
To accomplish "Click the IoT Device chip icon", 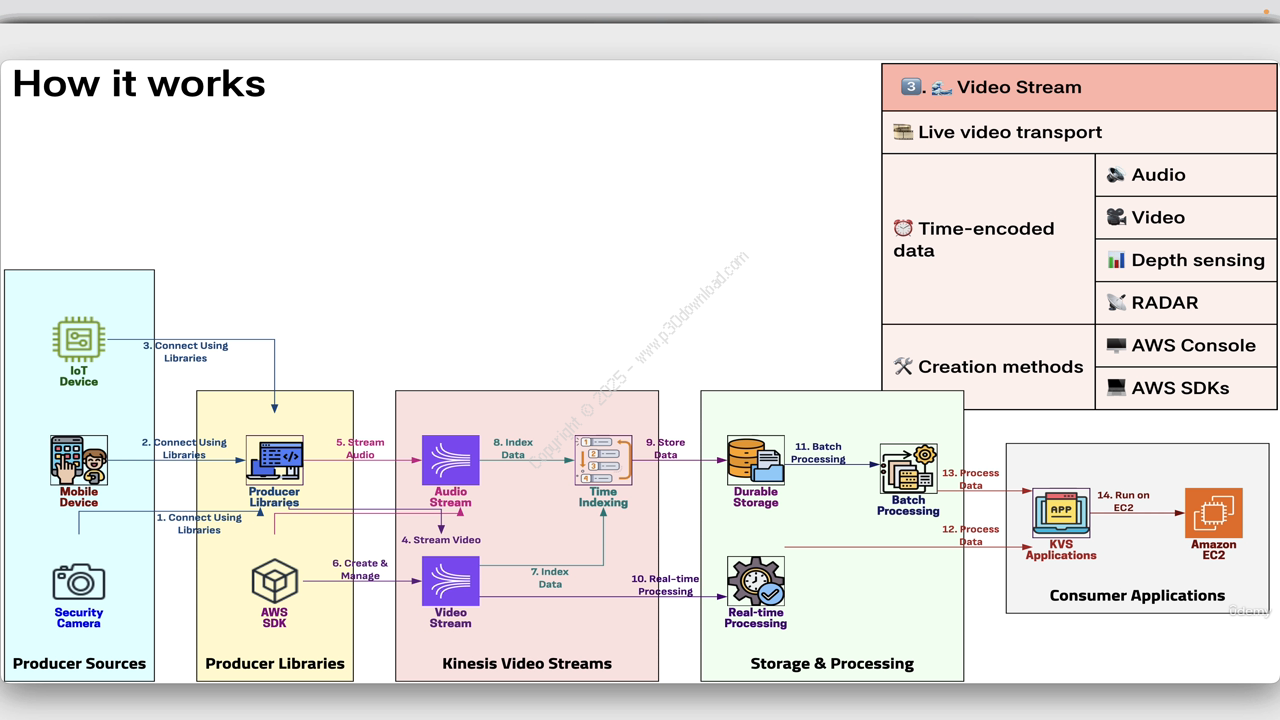I will tap(79, 339).
